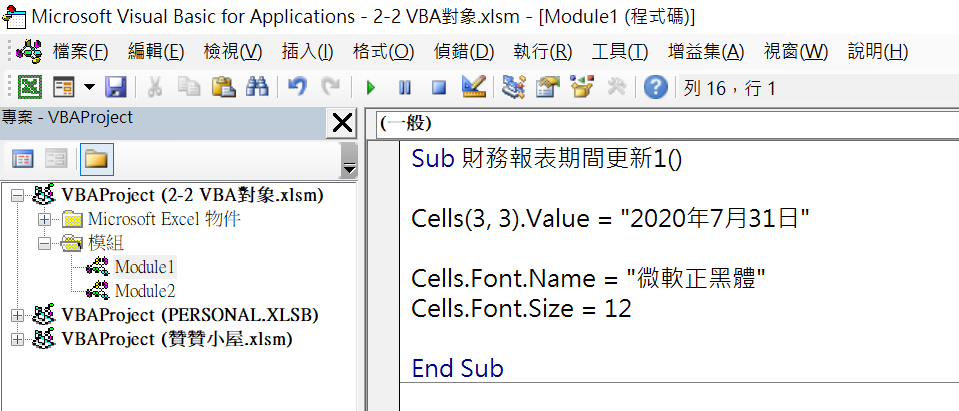
Task: Open the 格式(O) menu
Action: pos(383,52)
